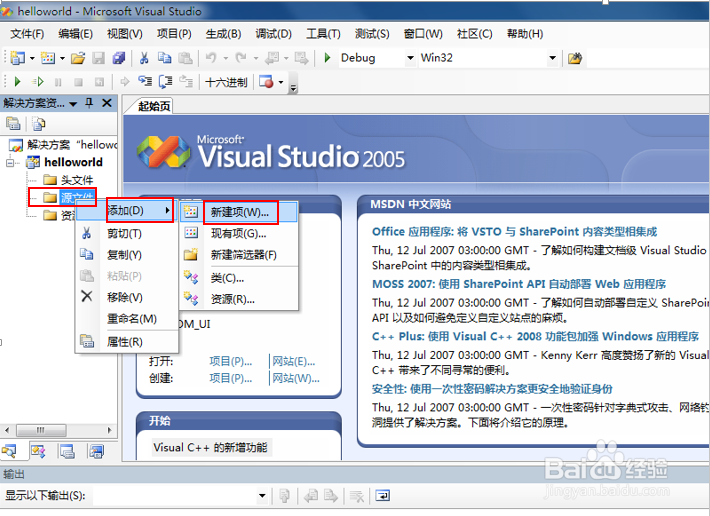Click the Add New Item toolbar icon

click(48, 58)
